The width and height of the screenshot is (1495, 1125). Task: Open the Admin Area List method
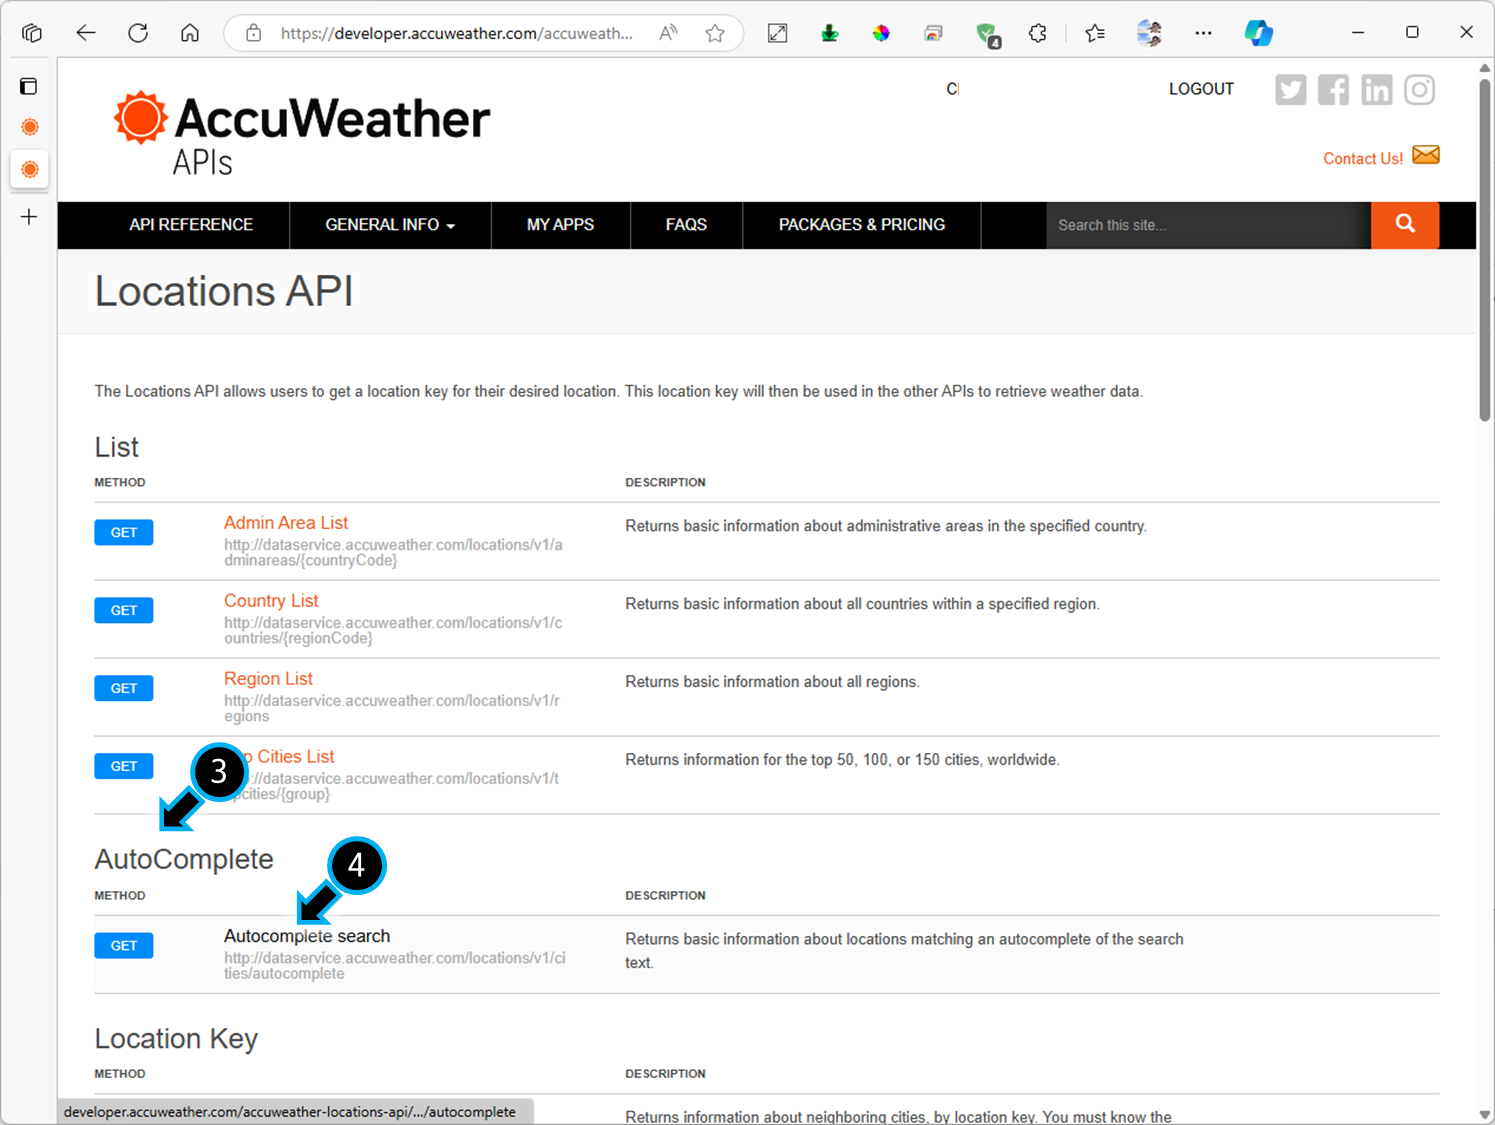coord(286,523)
